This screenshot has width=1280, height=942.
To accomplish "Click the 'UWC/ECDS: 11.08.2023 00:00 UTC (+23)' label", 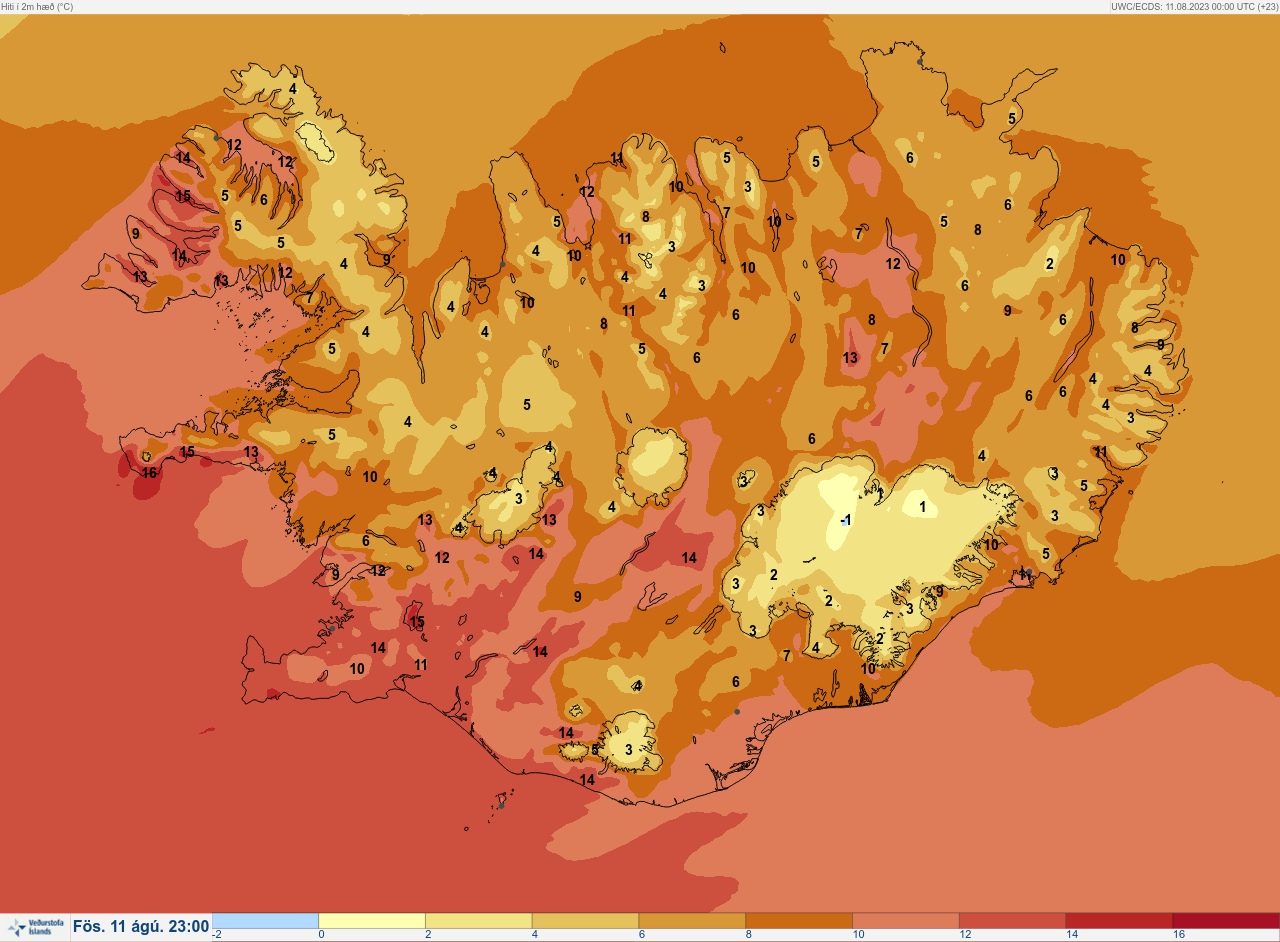I will (x=1194, y=6).
